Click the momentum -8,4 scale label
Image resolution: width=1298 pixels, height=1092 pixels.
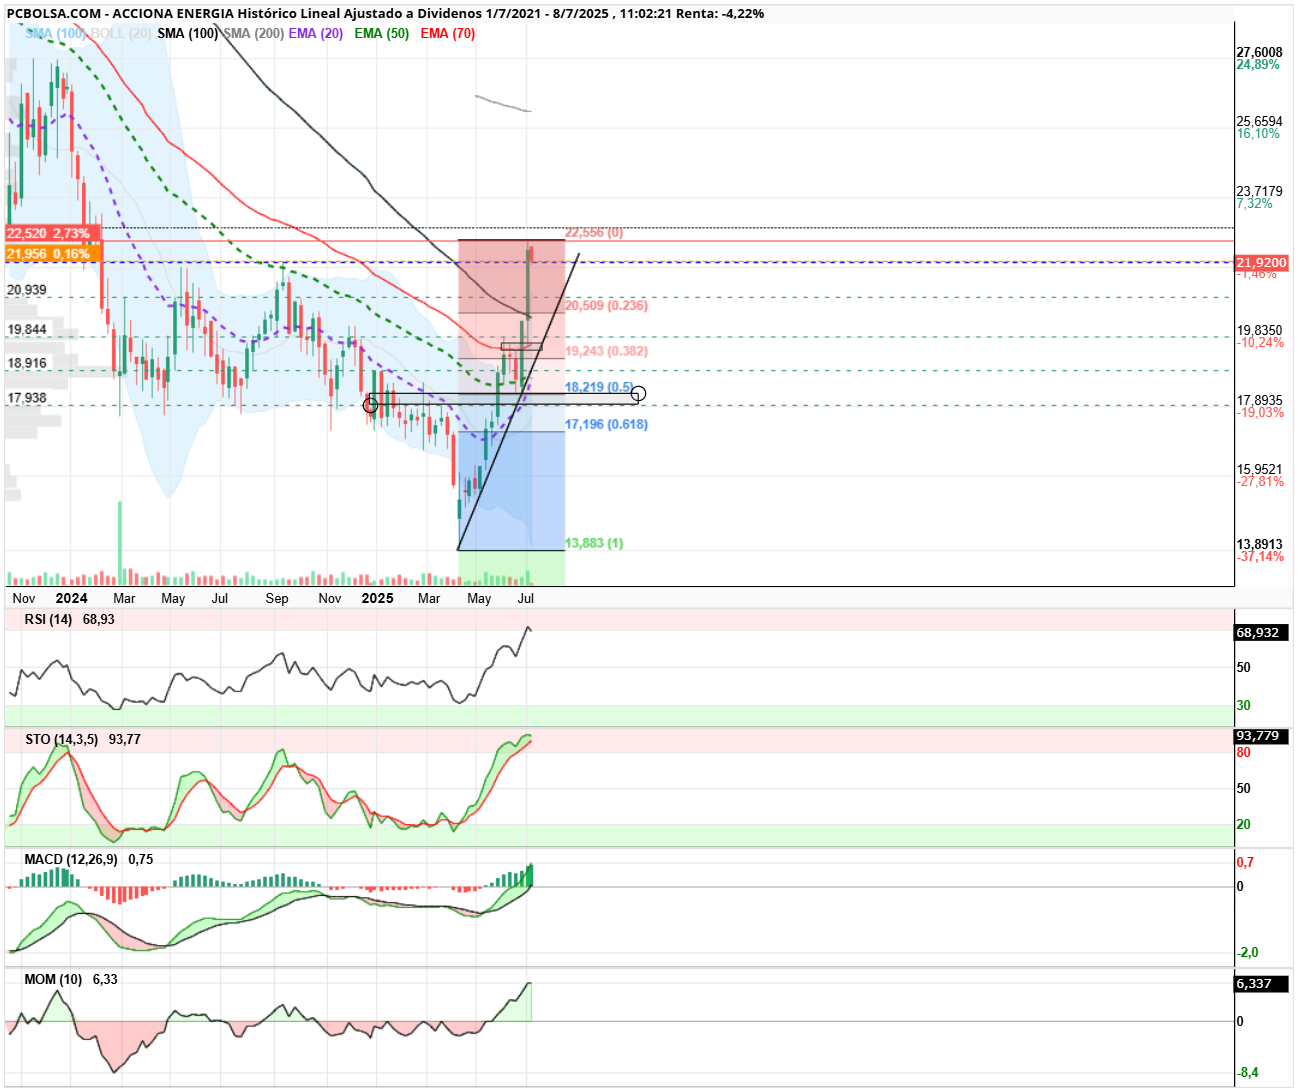coord(1247,1072)
